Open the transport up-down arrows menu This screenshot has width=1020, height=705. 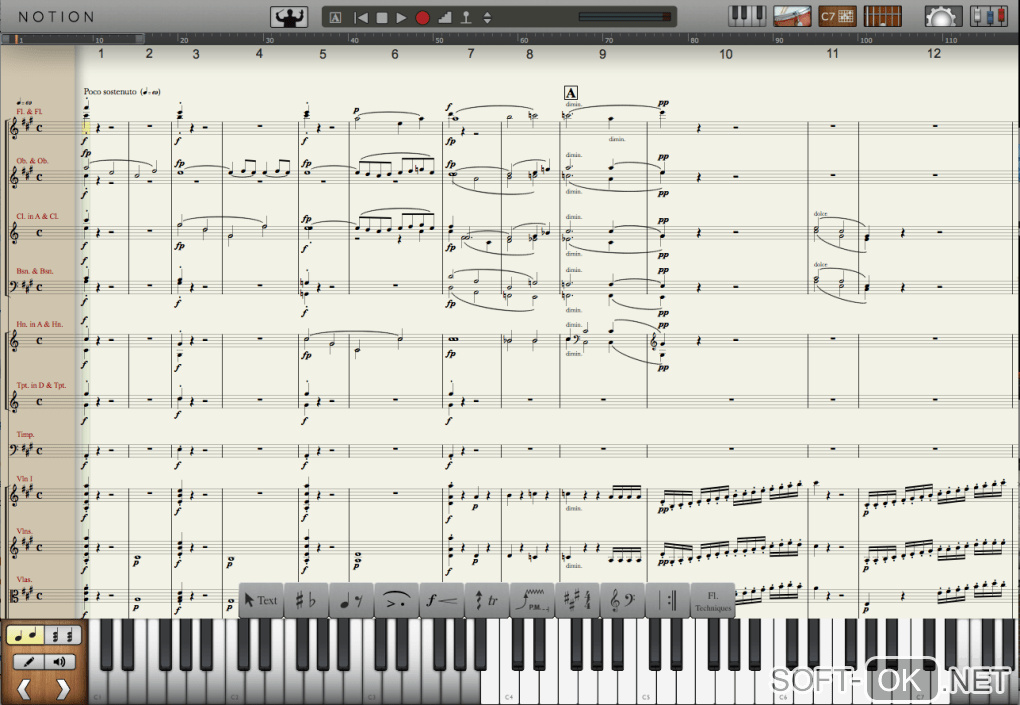click(487, 18)
